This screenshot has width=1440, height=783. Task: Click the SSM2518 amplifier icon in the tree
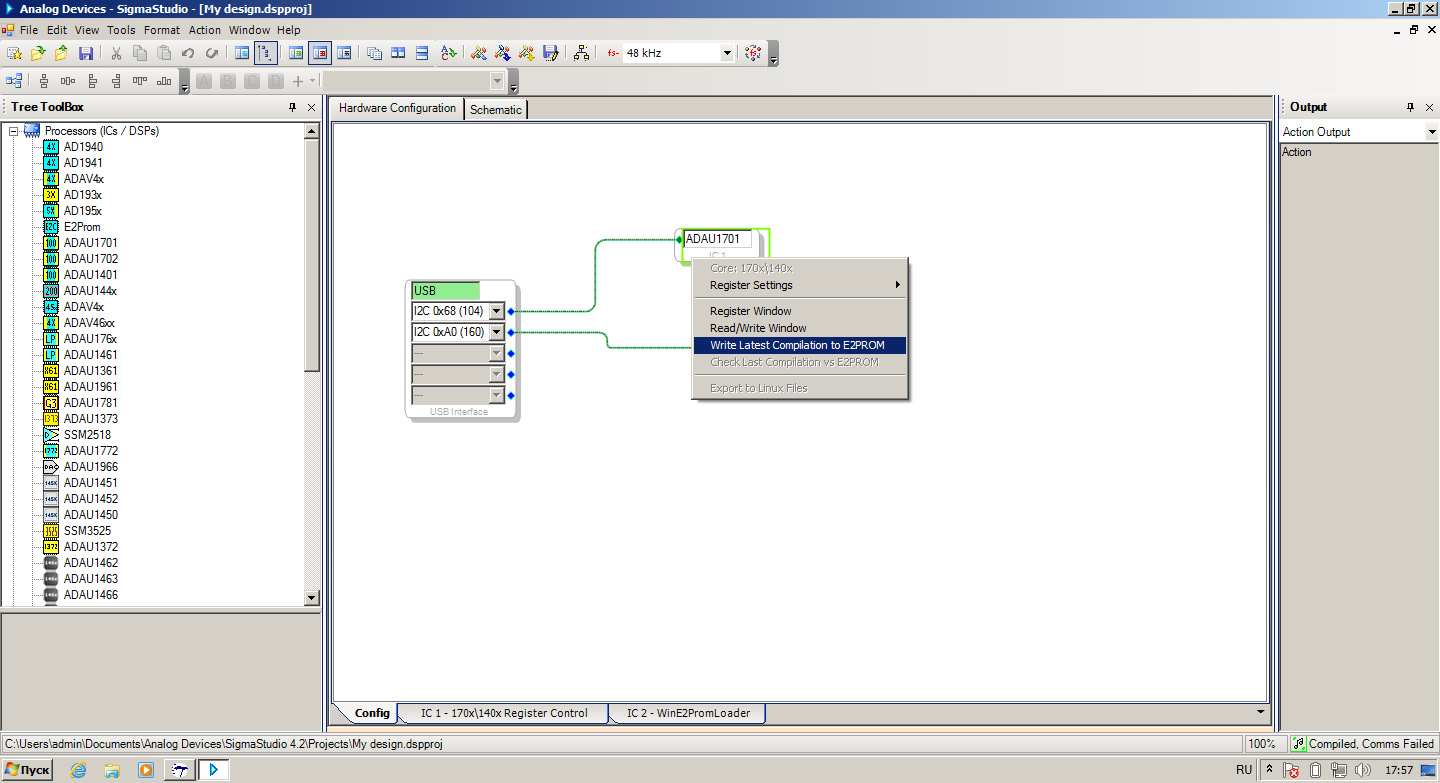point(51,435)
